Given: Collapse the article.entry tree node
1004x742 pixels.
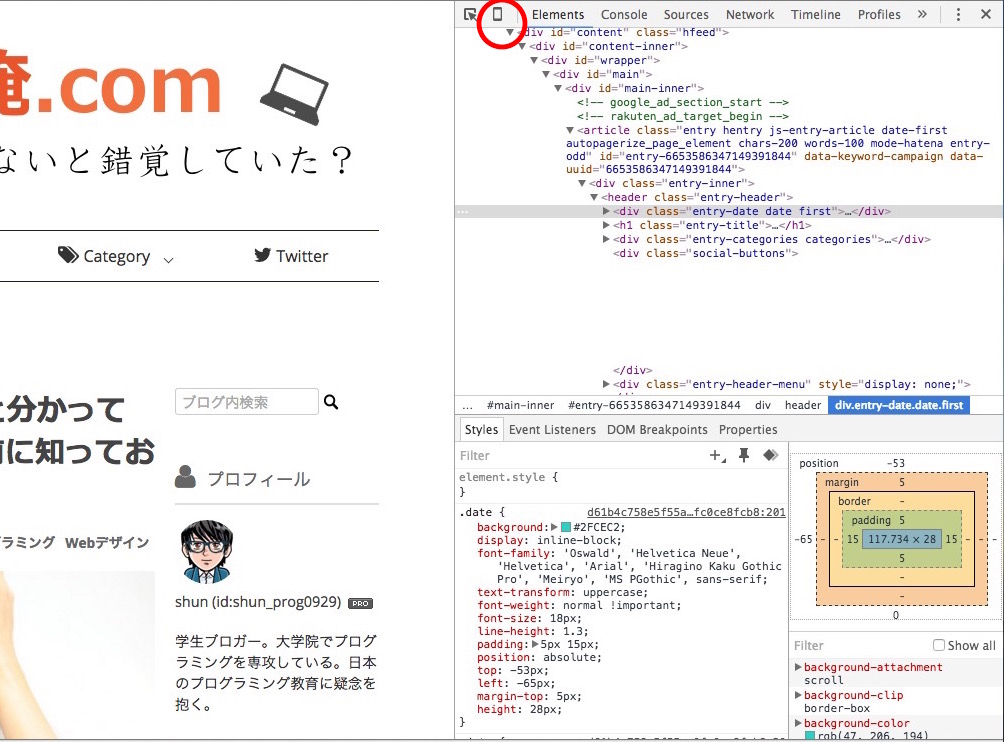Looking at the screenshot, I should pyautogui.click(x=569, y=128).
